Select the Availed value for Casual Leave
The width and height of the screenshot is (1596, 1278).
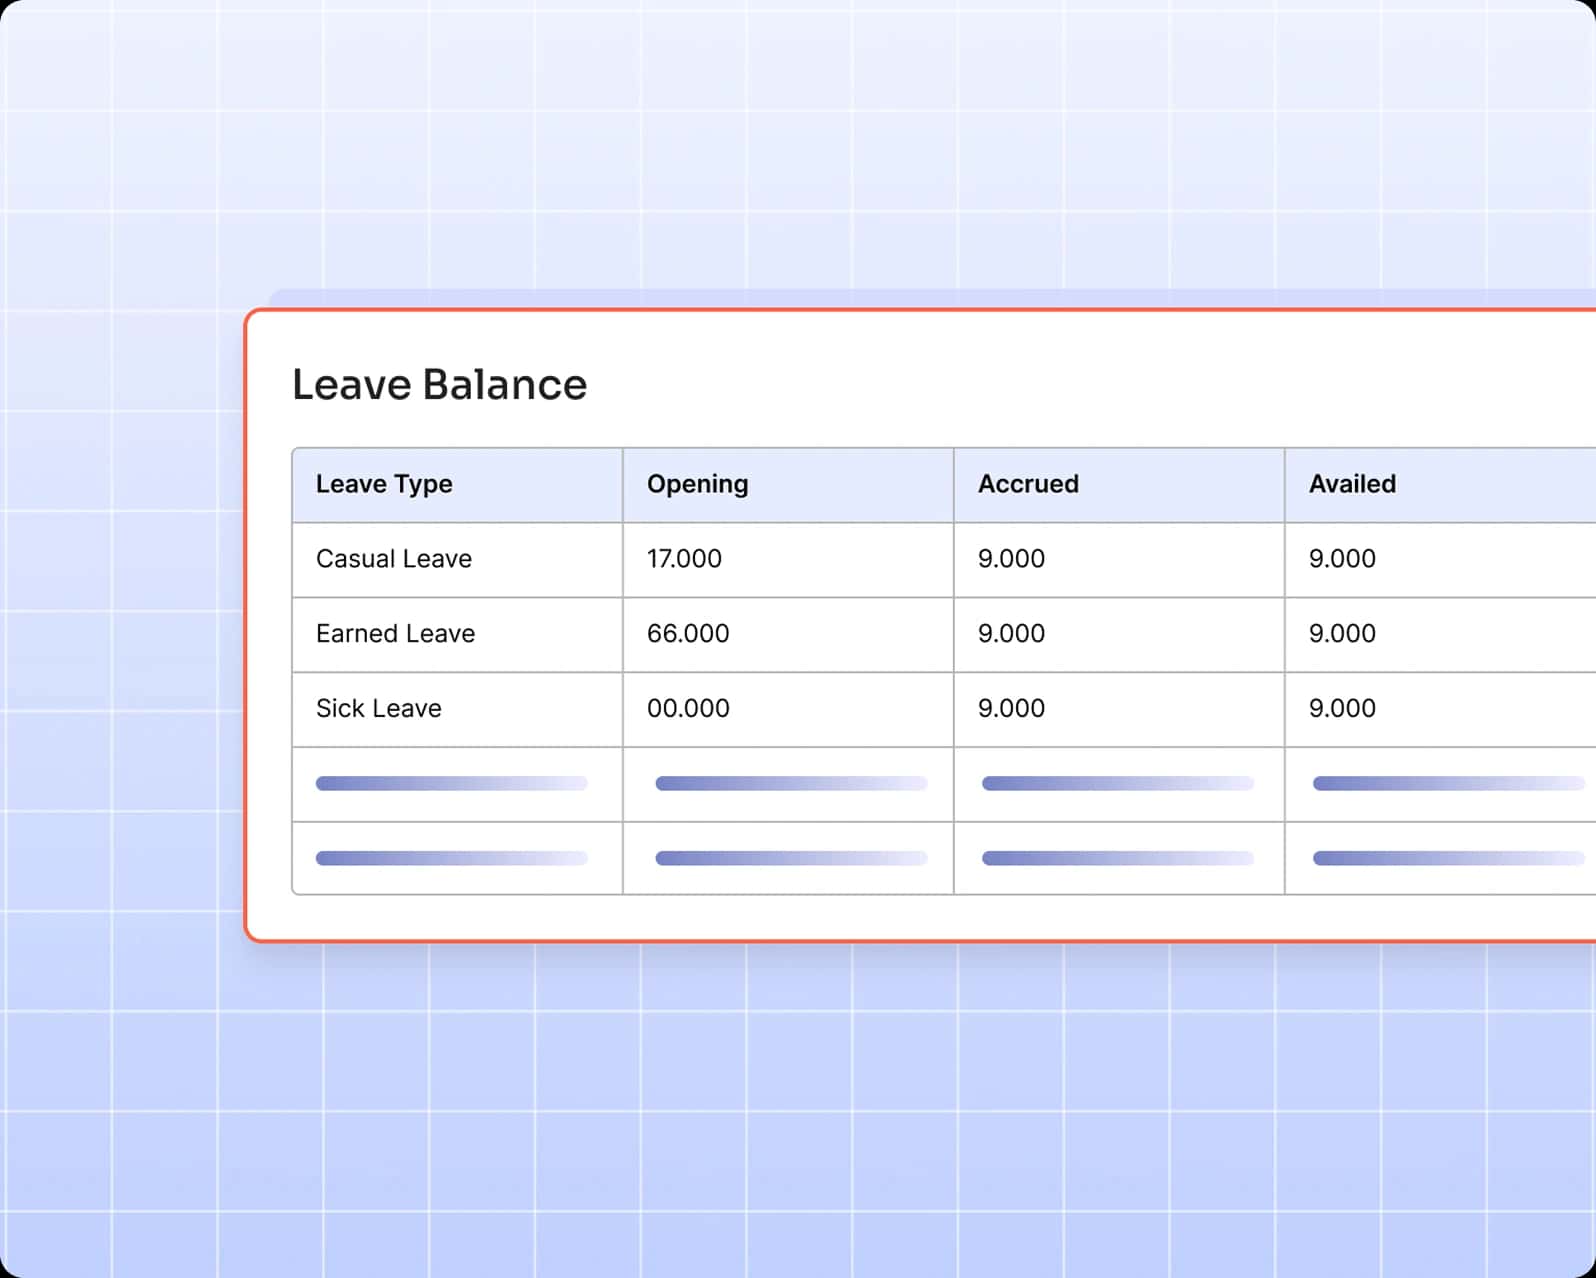point(1342,559)
